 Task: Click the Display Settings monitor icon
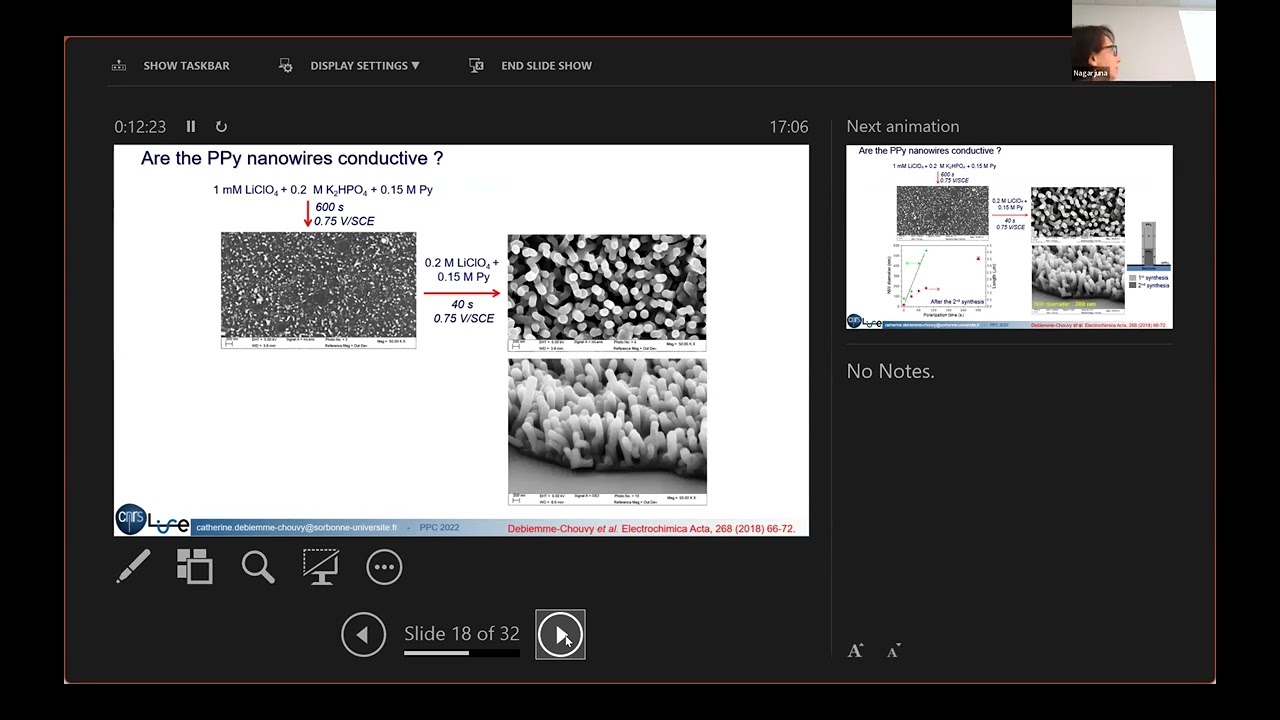285,65
